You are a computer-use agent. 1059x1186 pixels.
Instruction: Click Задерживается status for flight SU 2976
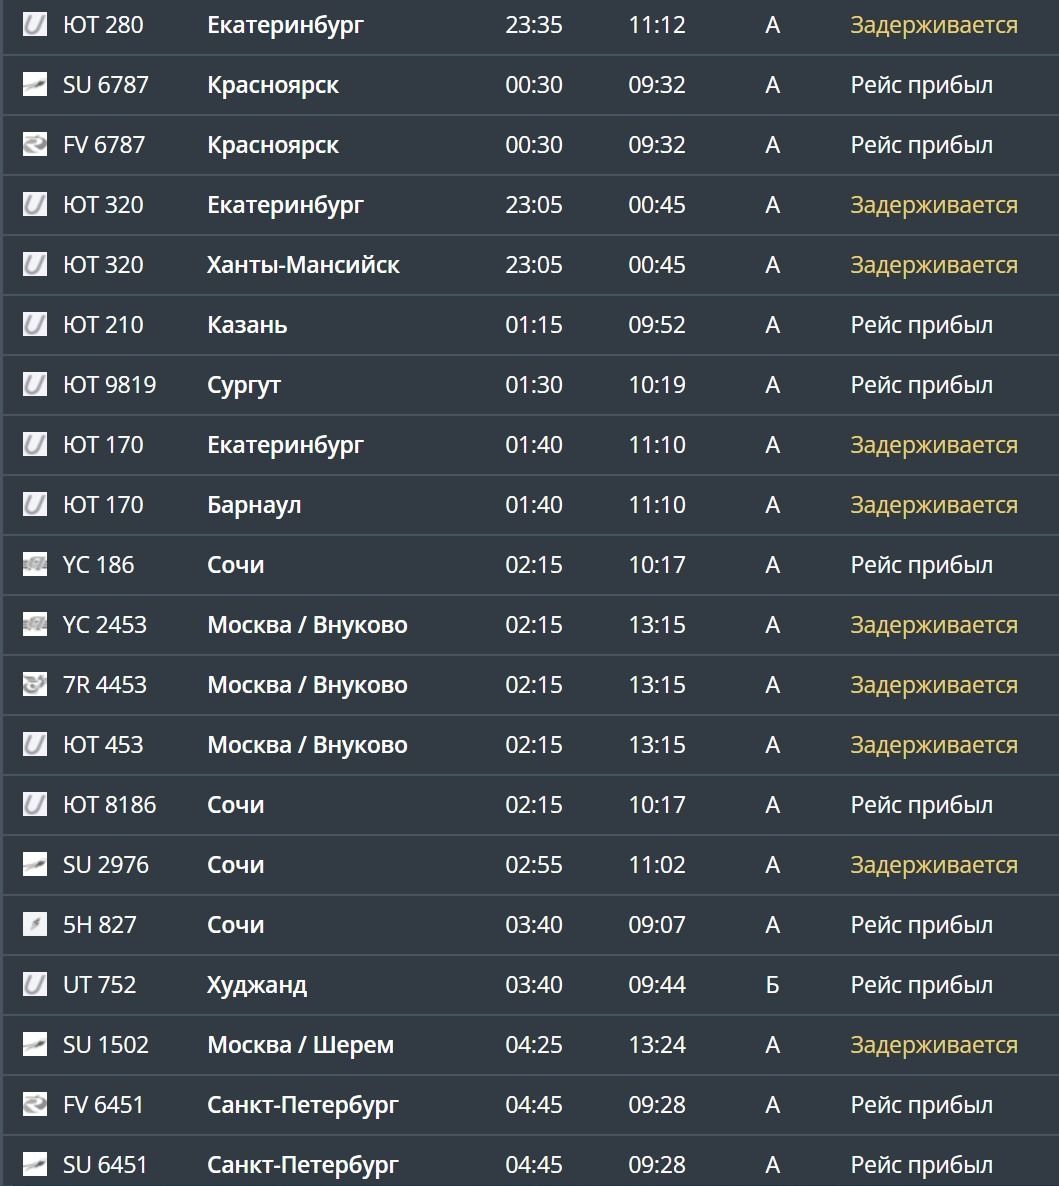click(x=934, y=865)
